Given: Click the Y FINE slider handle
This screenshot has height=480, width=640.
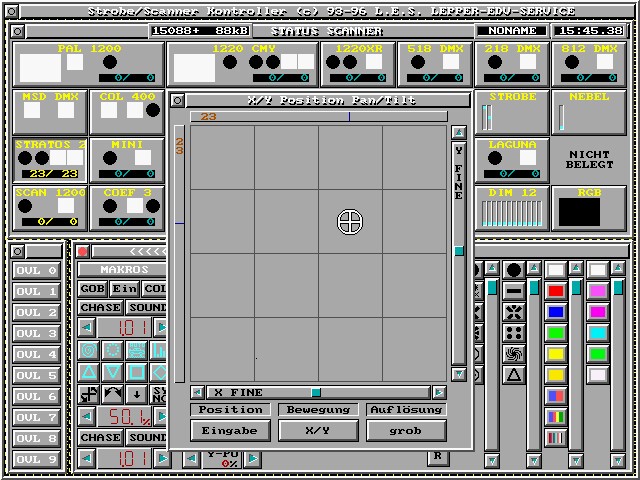Looking at the screenshot, I should point(459,251).
